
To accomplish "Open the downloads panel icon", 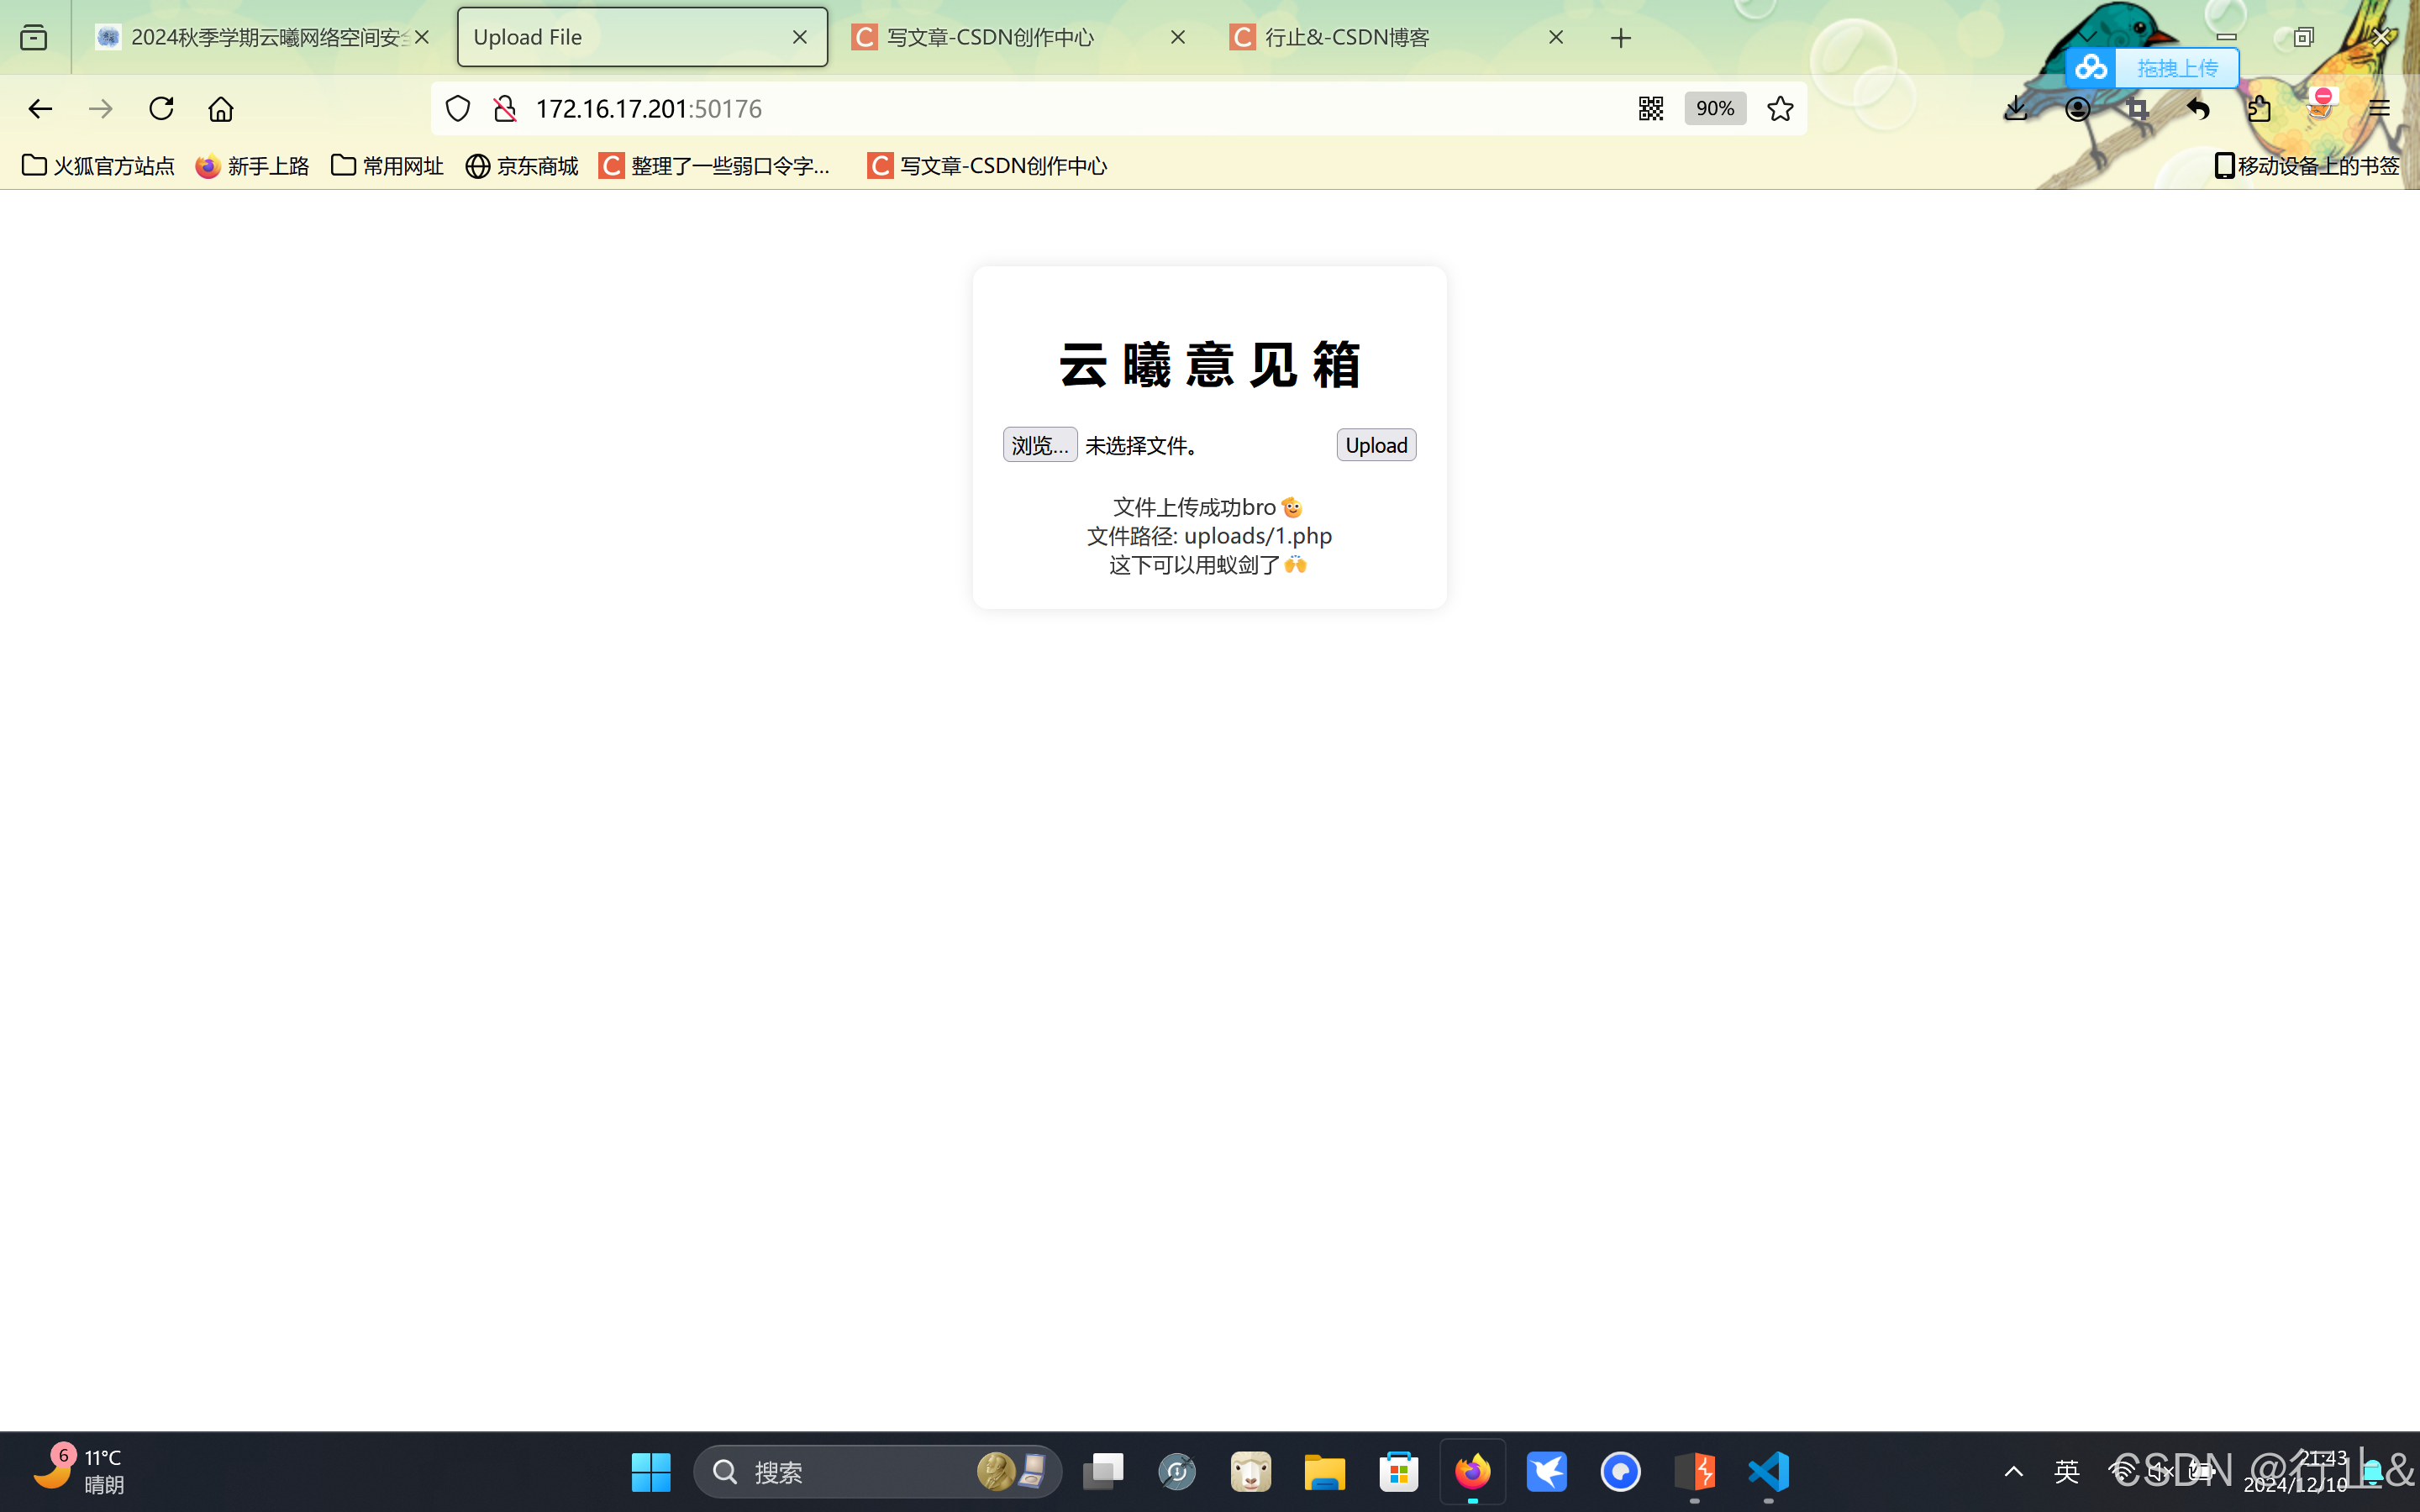I will [2016, 109].
